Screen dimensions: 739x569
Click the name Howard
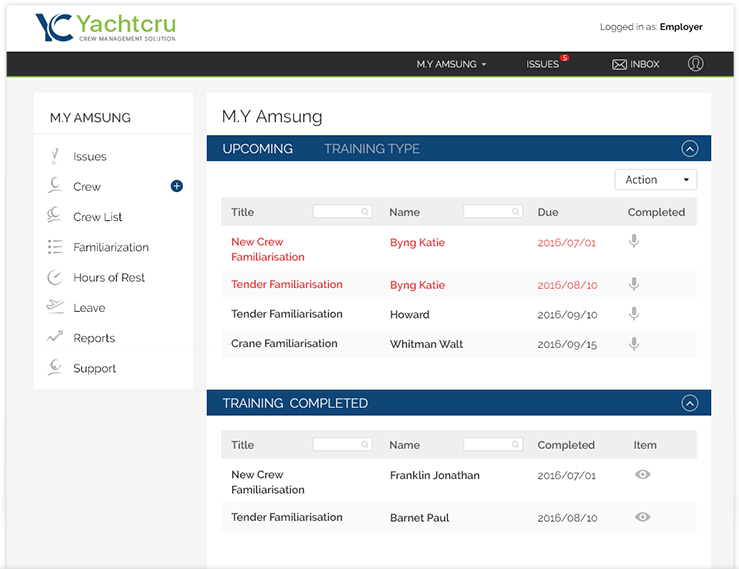[x=410, y=314]
